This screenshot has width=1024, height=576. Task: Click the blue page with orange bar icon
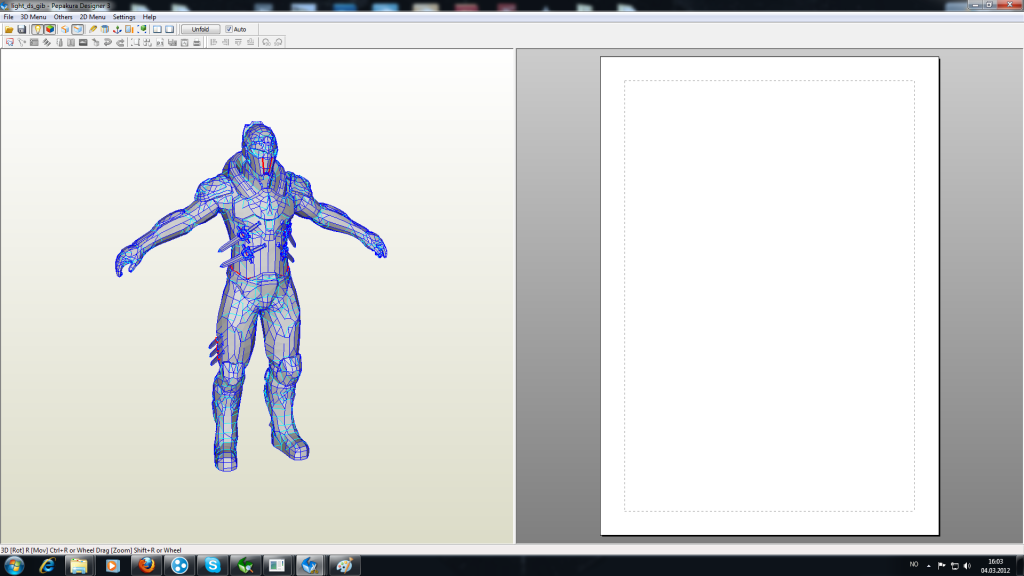point(129,29)
